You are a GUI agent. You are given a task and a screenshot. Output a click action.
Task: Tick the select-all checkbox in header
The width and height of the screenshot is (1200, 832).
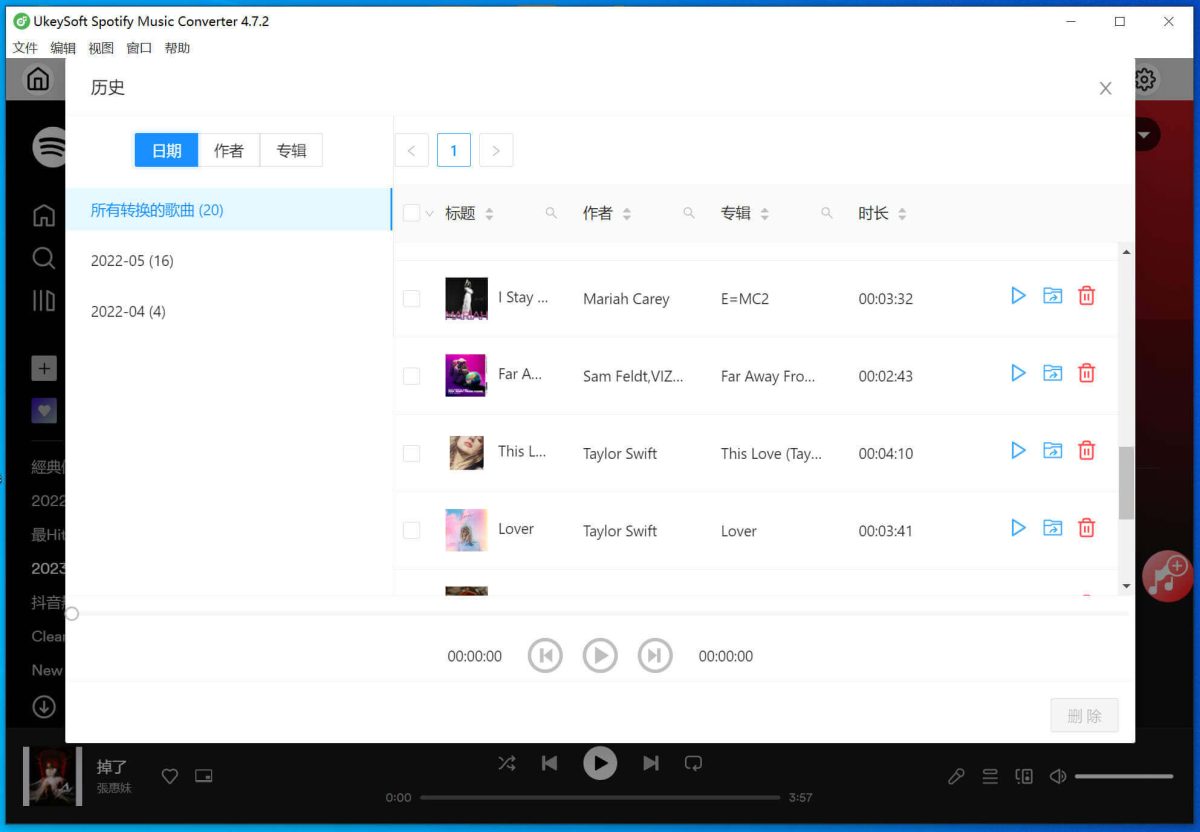tap(411, 213)
